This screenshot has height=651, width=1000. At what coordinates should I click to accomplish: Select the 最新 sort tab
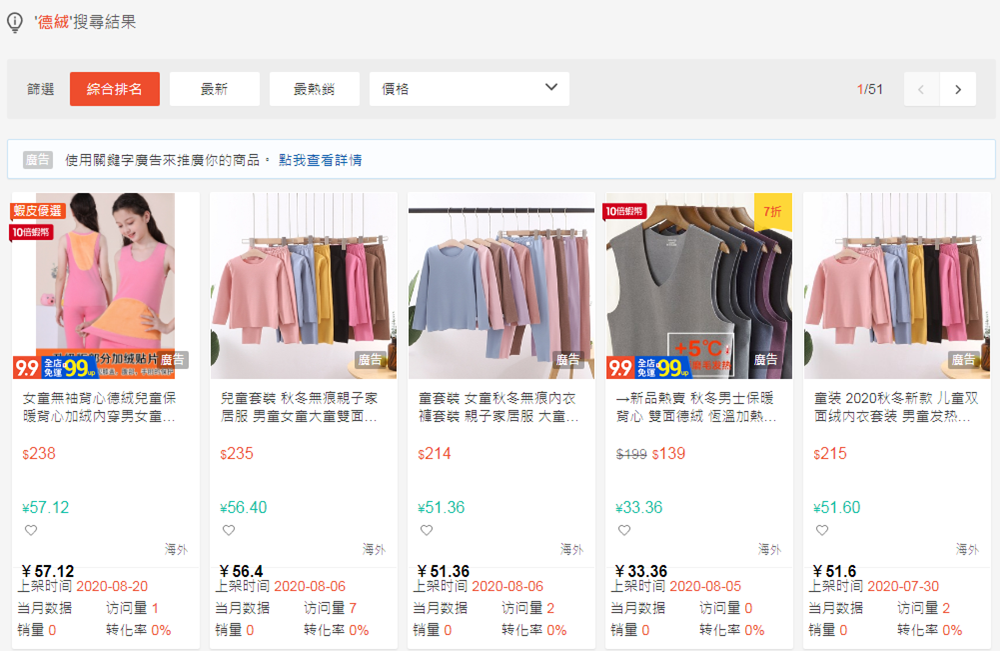tap(214, 89)
